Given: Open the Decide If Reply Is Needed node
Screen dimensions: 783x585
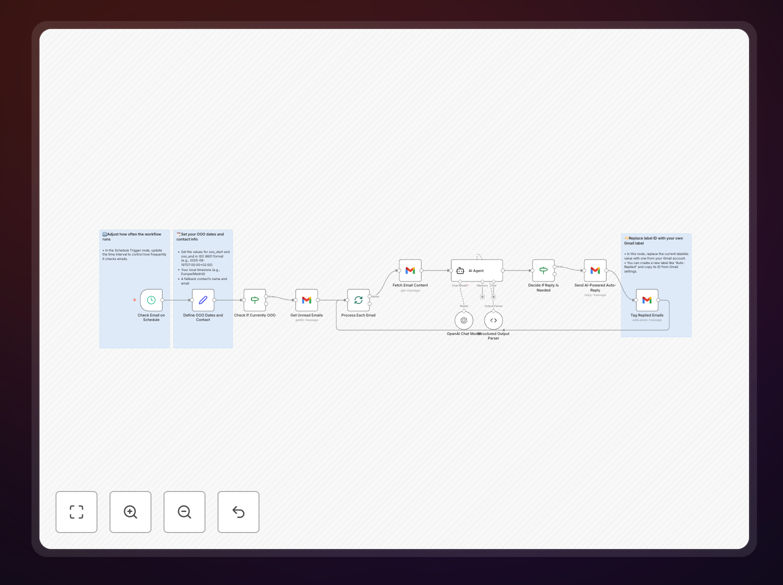Looking at the screenshot, I should pos(543,270).
